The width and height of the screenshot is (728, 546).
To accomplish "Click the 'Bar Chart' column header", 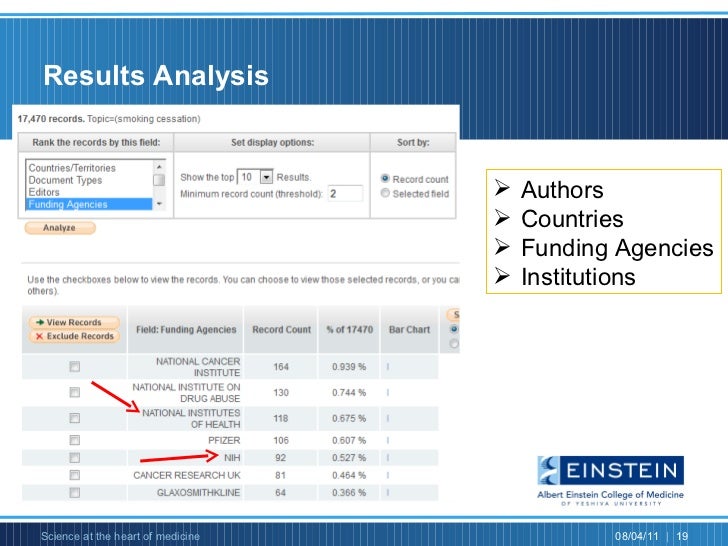I will (x=409, y=330).
